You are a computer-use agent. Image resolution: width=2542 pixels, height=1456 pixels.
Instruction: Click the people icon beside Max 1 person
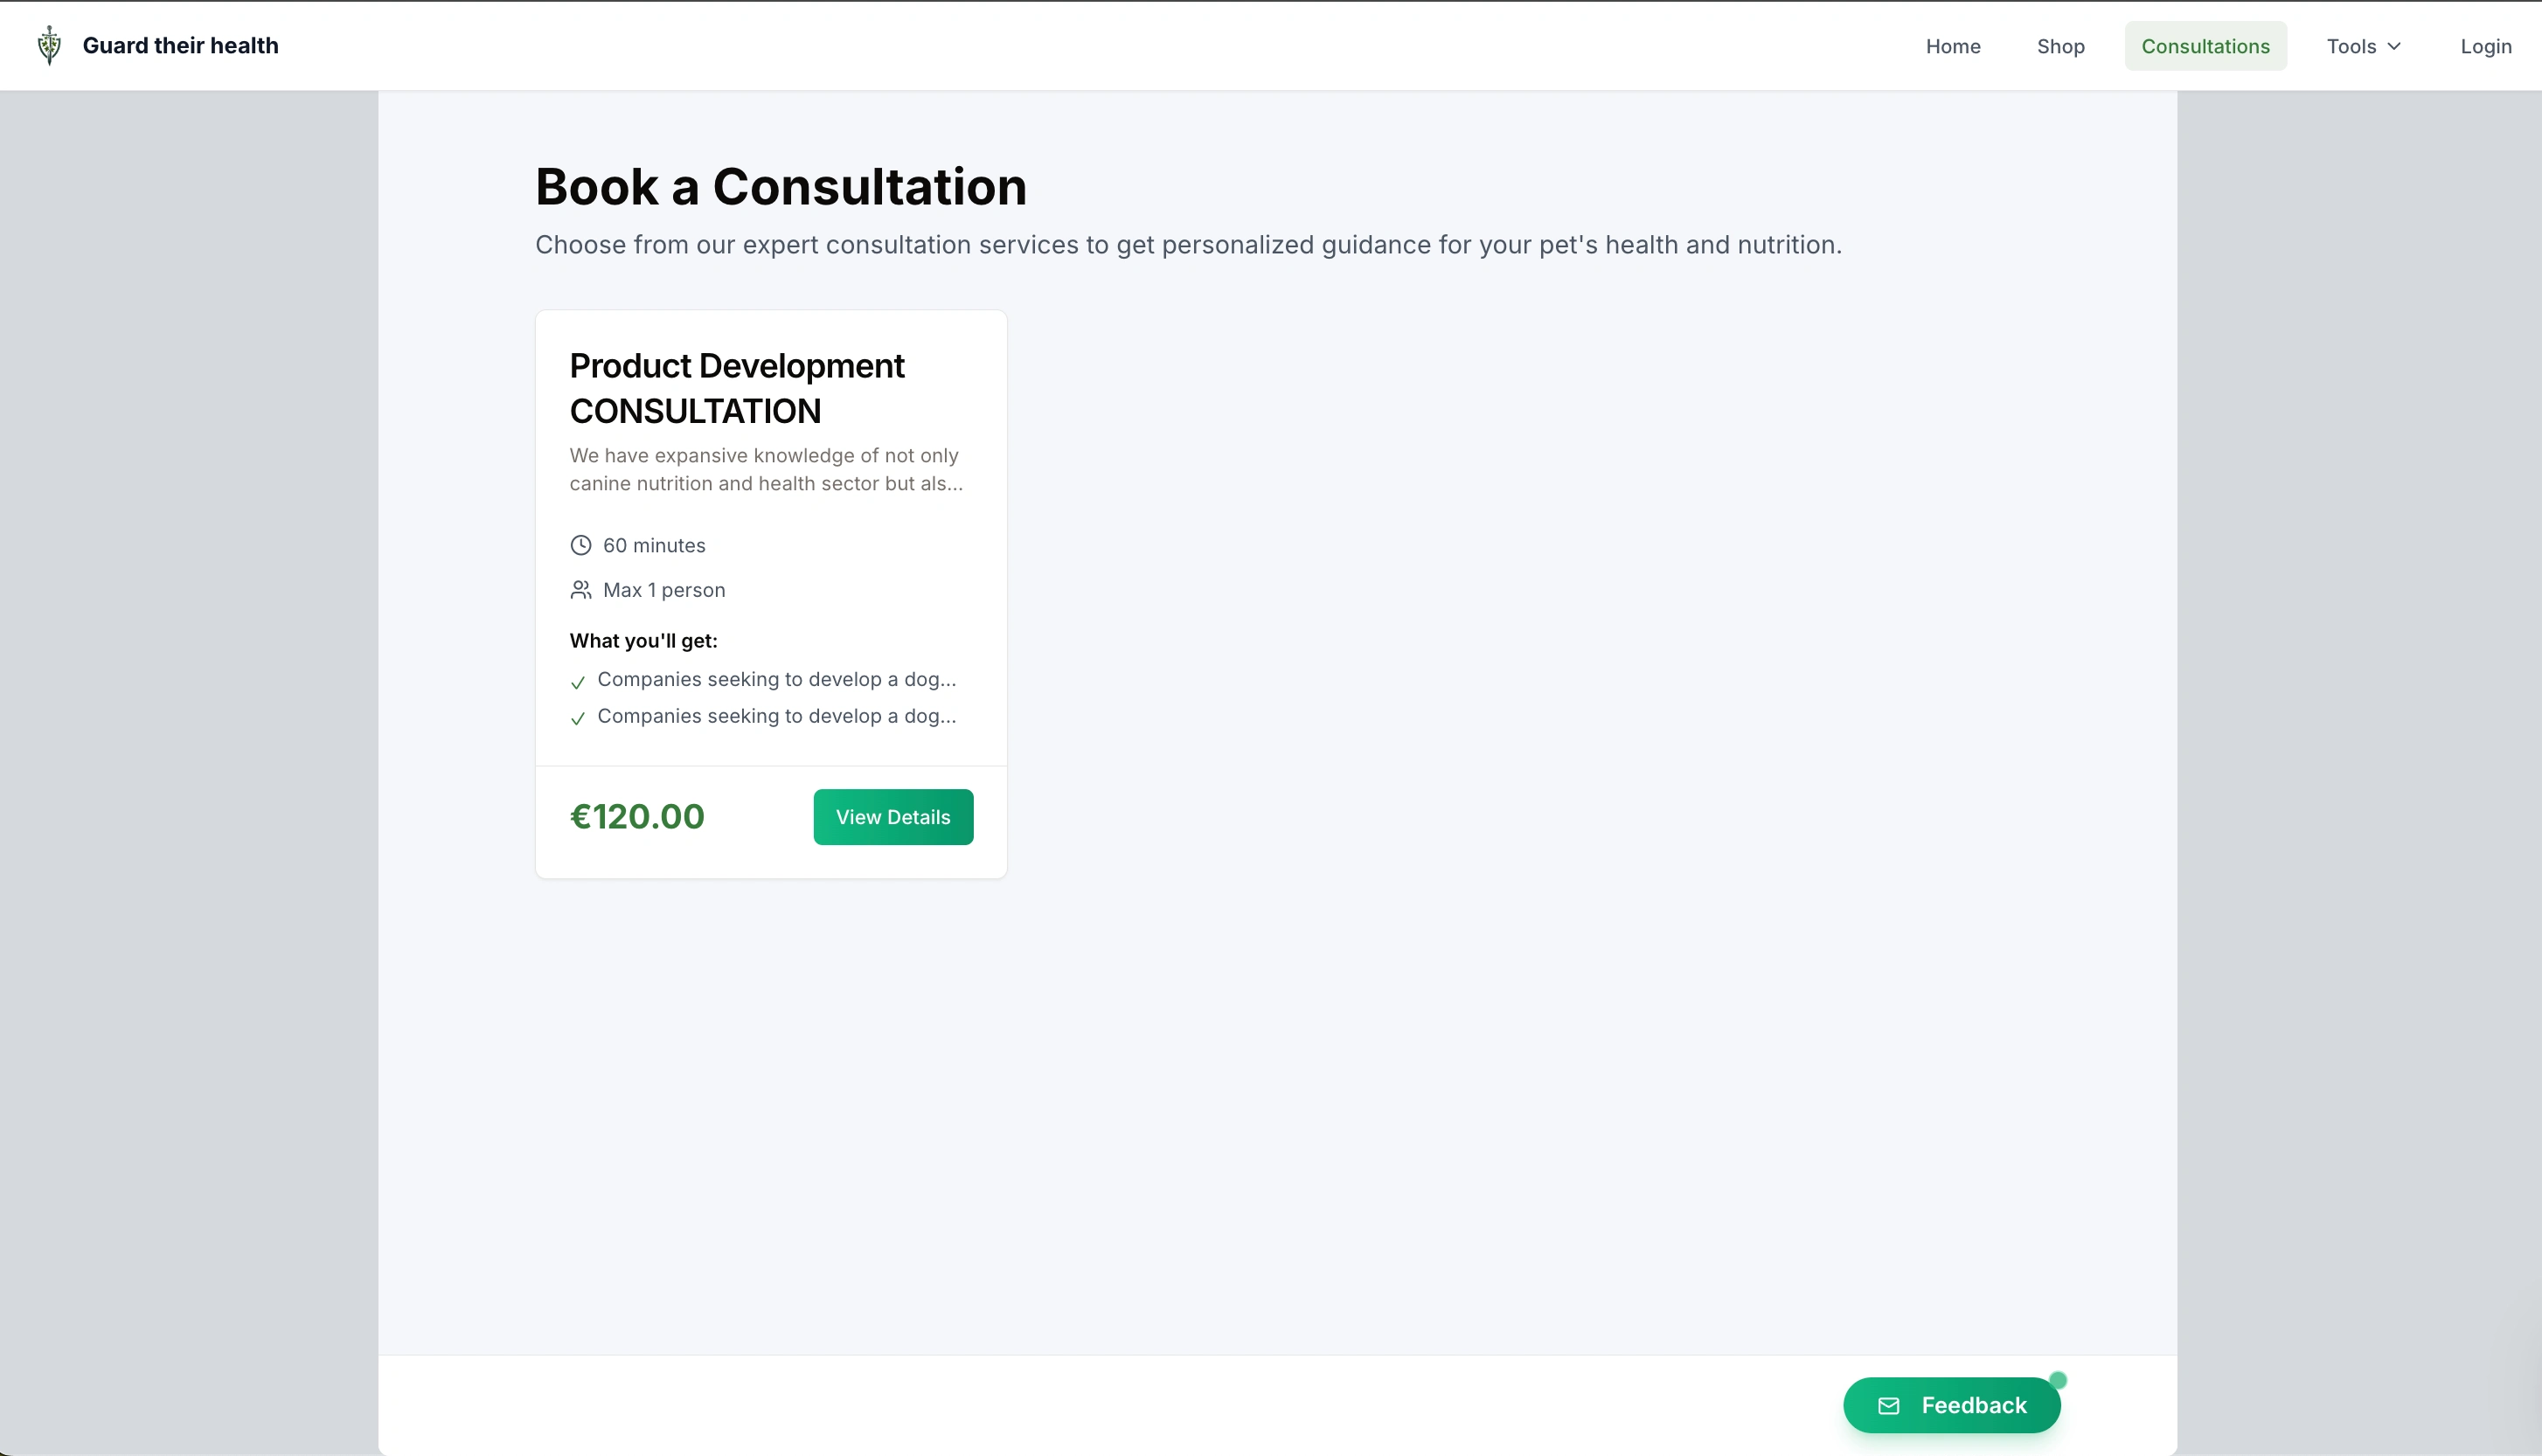580,590
